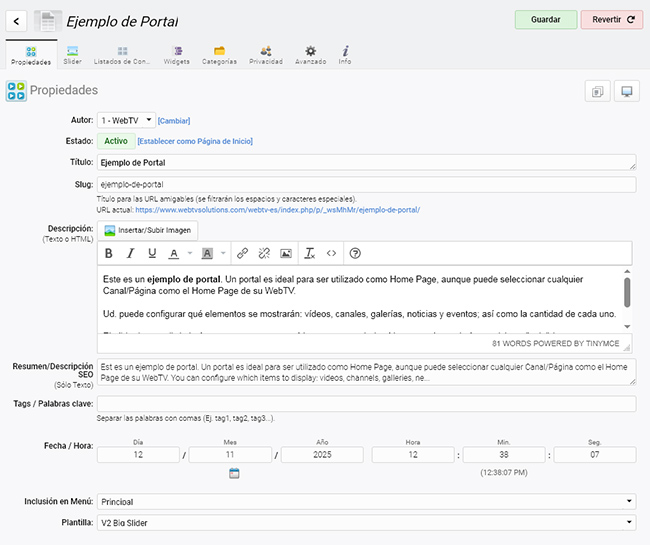The image size is (650, 545).
Task: Click the duplicate page icon button
Action: point(597,91)
